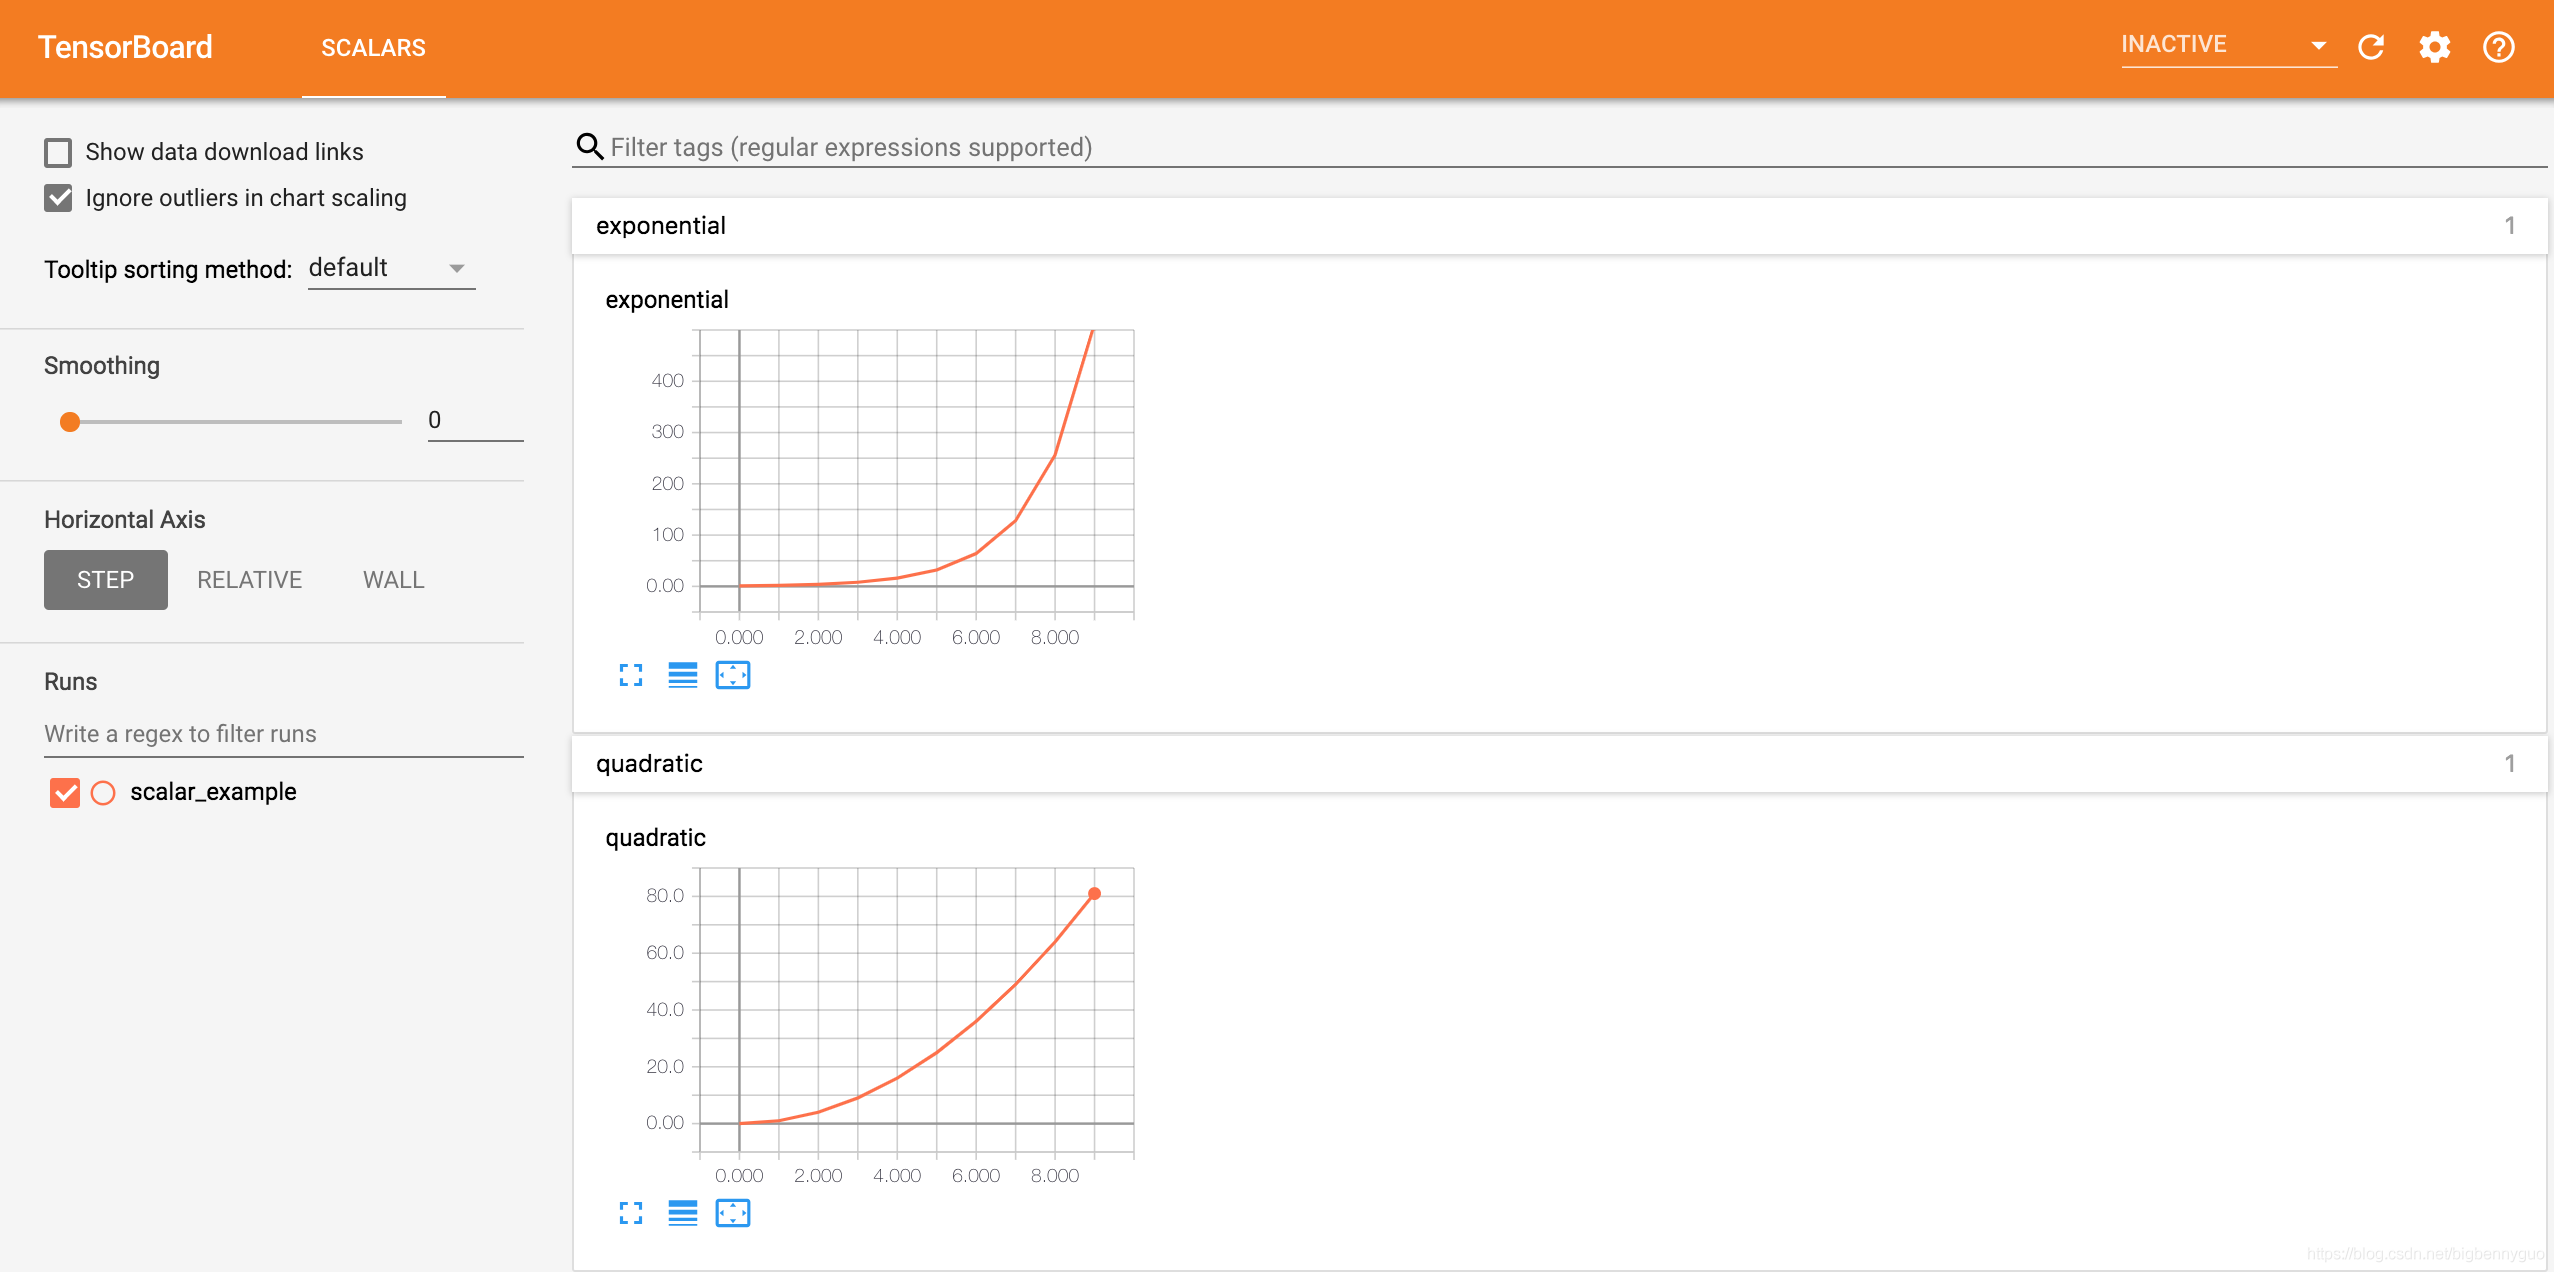Collapse the exponential section header

coord(1558,226)
